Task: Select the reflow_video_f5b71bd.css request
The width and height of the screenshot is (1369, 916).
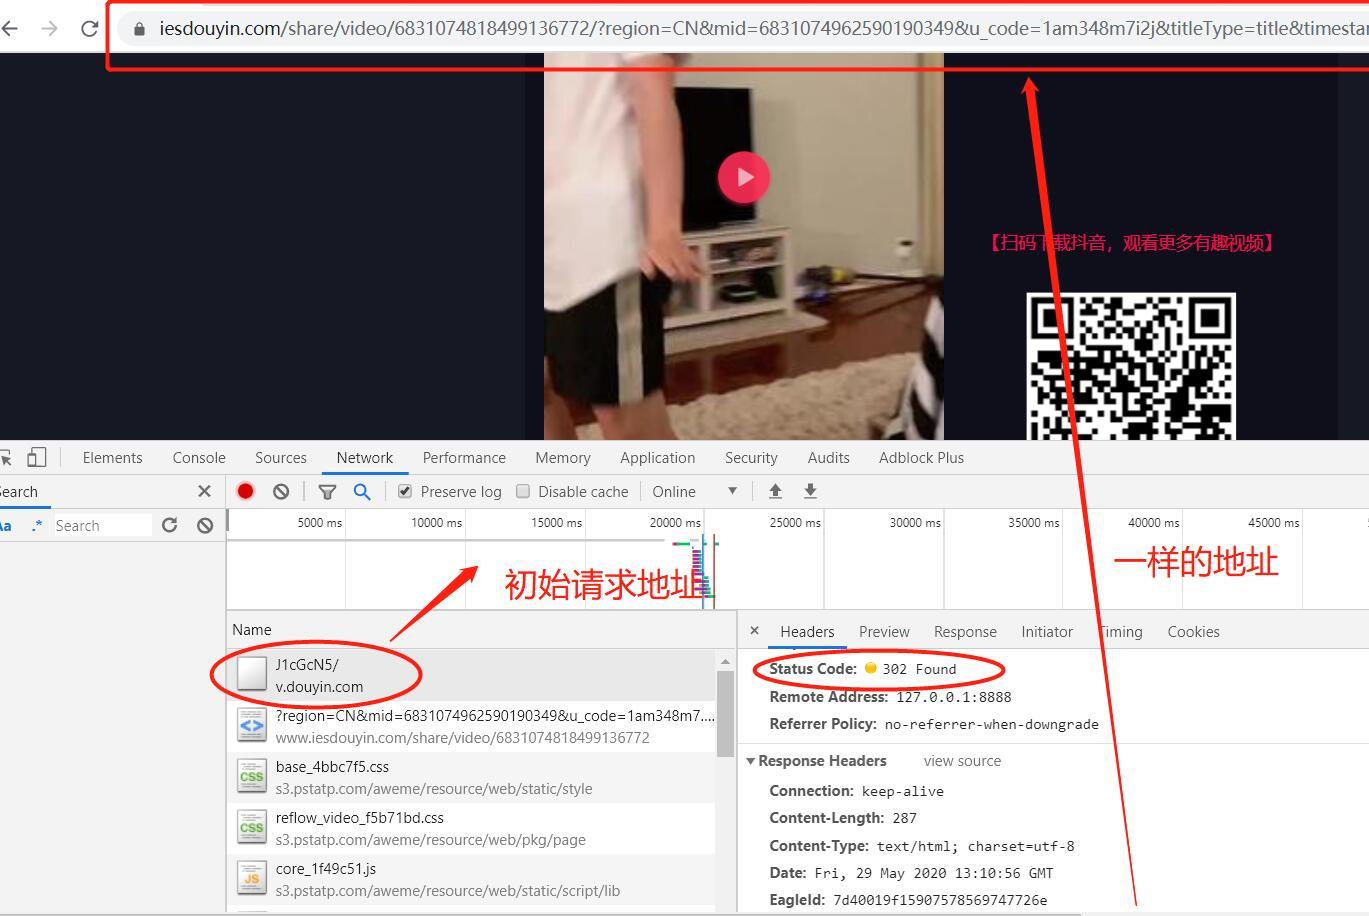Action: click(471, 828)
